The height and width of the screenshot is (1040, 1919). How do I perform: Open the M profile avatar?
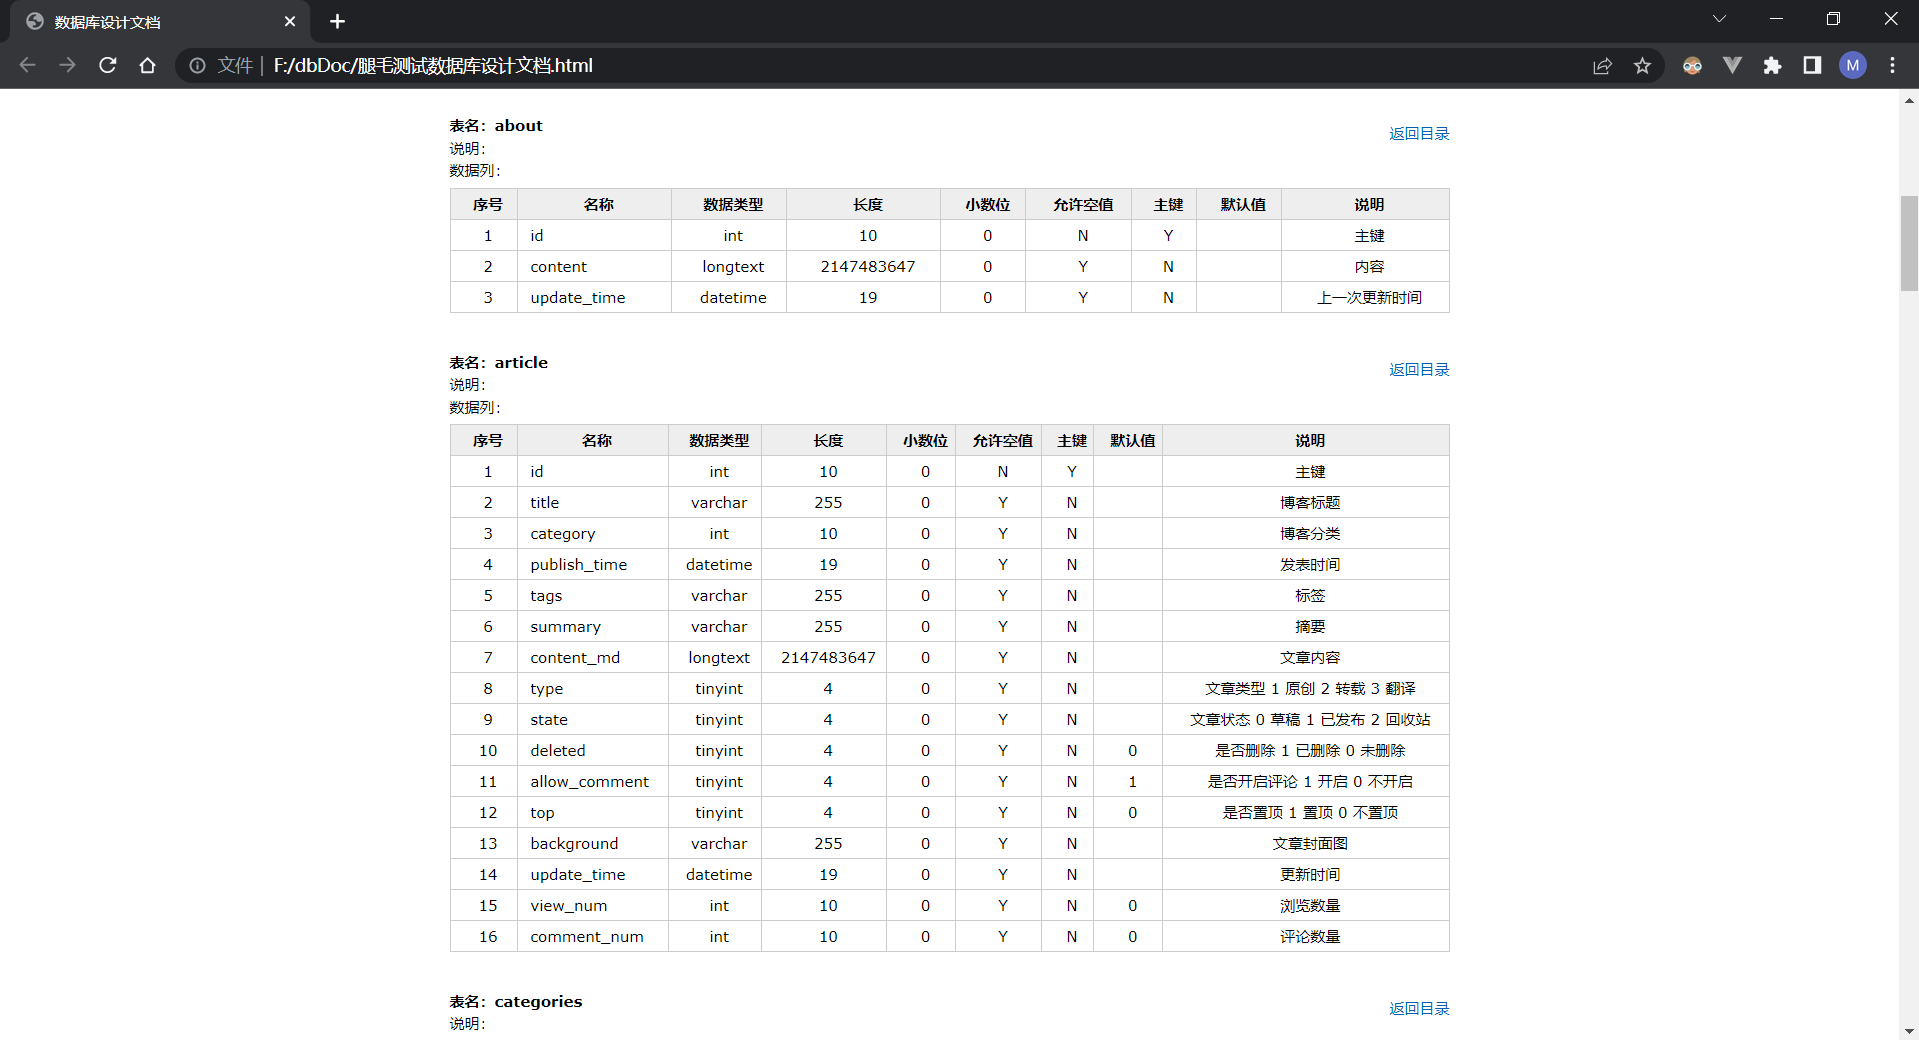click(x=1853, y=65)
